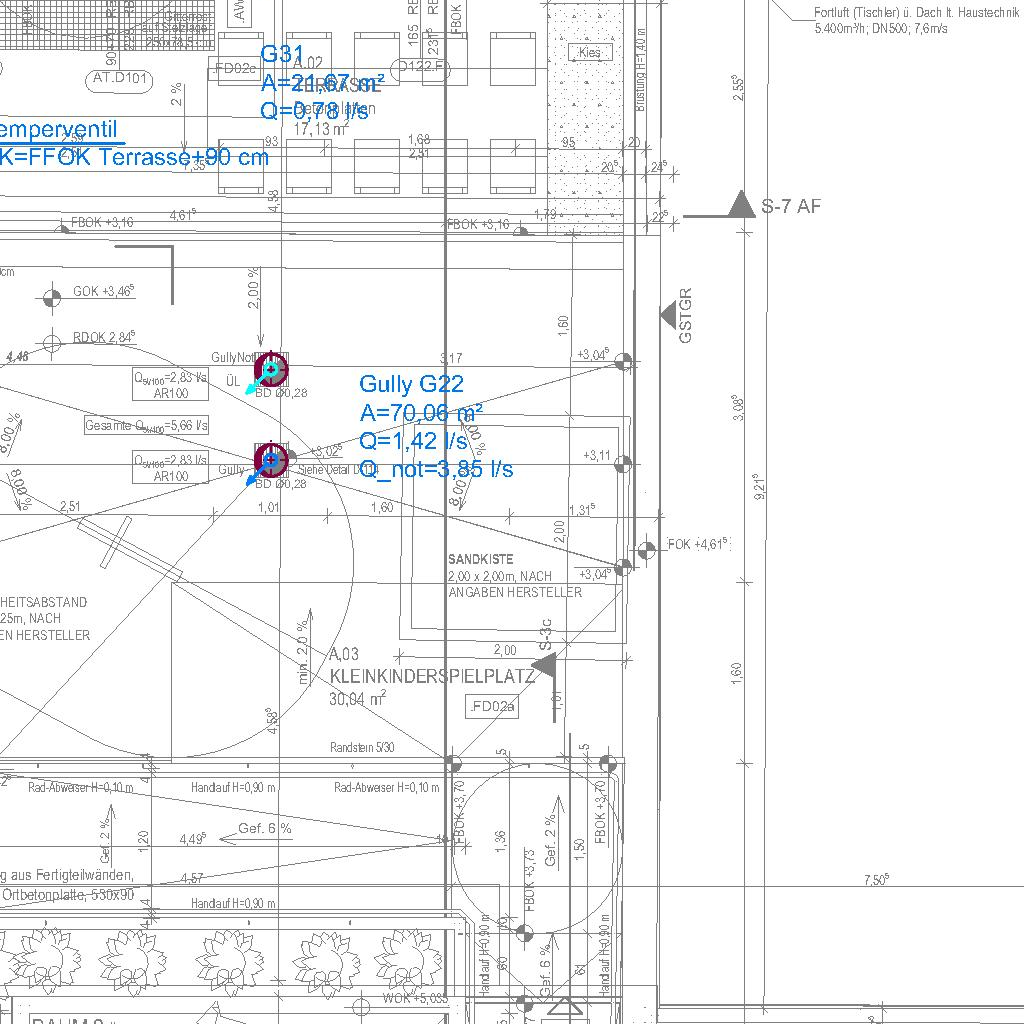1024x1024 pixels.
Task: Select the 'HEITSABSTAND' note text
Action: (44, 602)
